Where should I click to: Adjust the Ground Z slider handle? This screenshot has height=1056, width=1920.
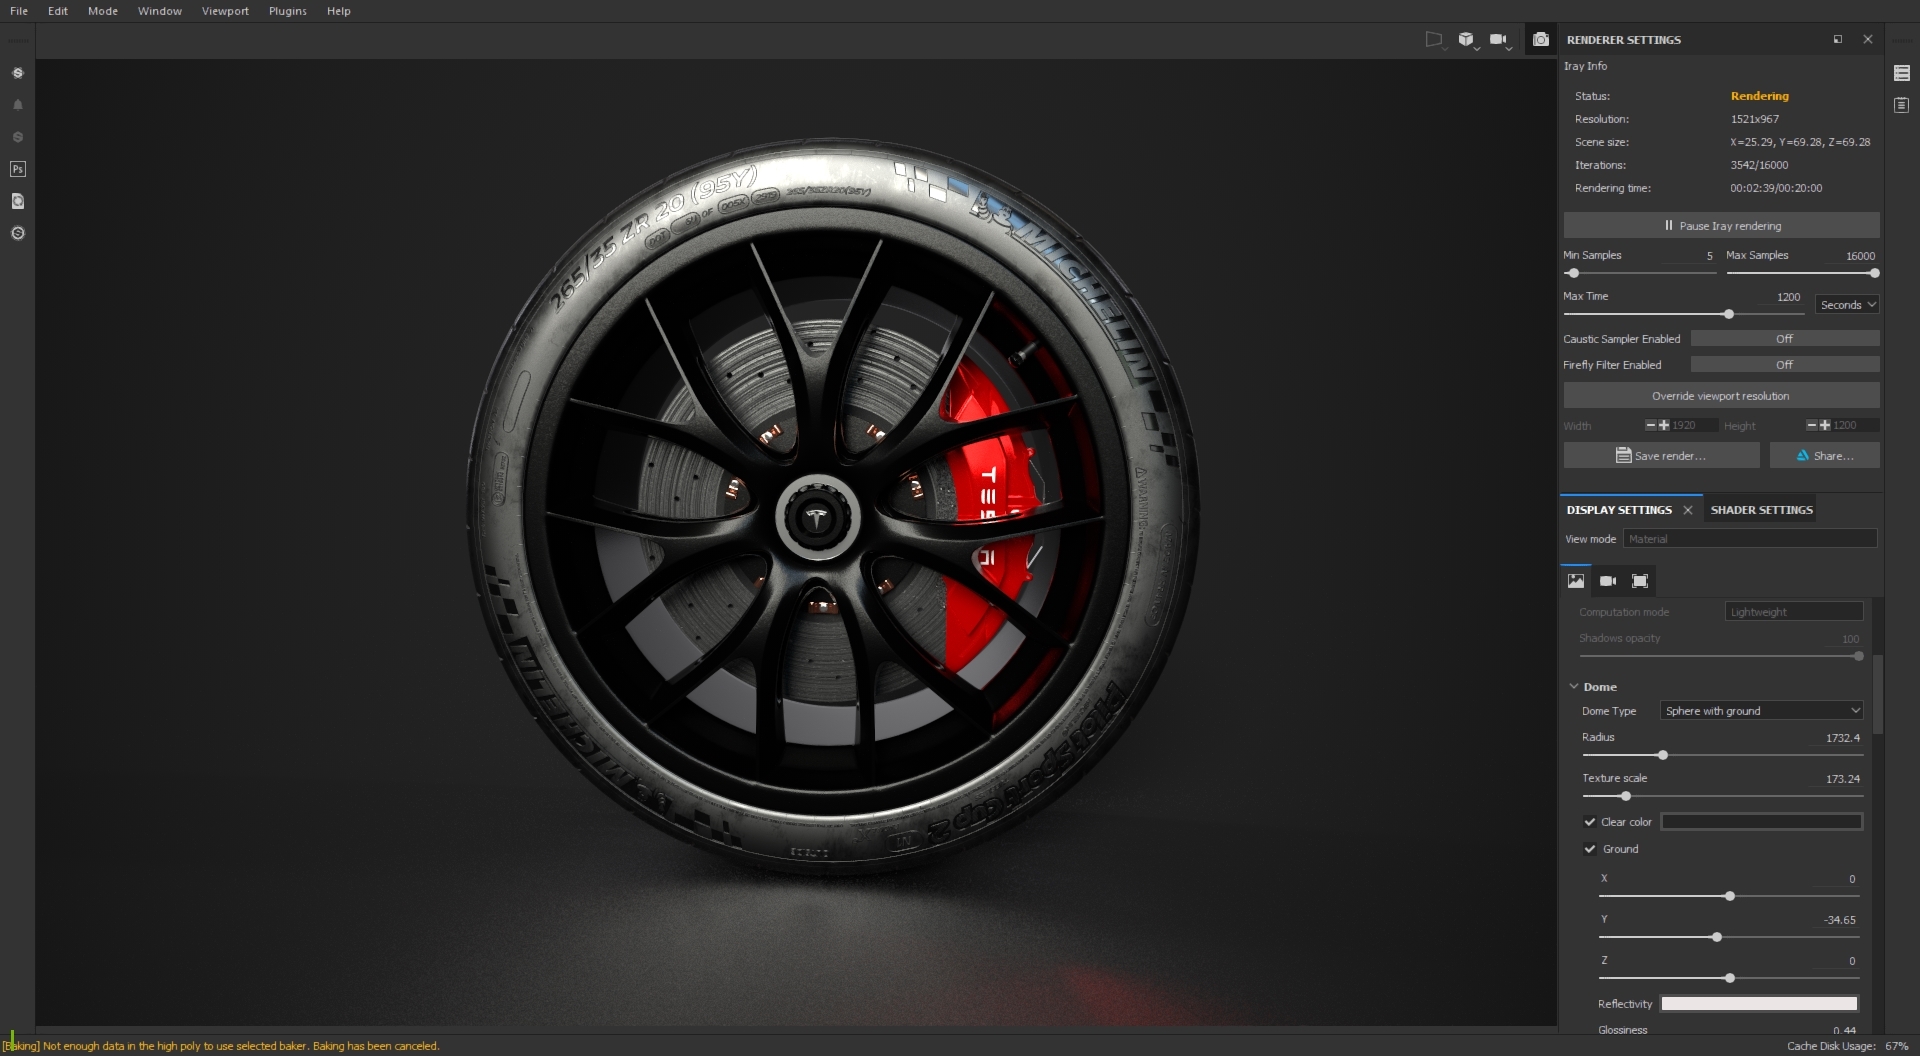pyautogui.click(x=1730, y=978)
